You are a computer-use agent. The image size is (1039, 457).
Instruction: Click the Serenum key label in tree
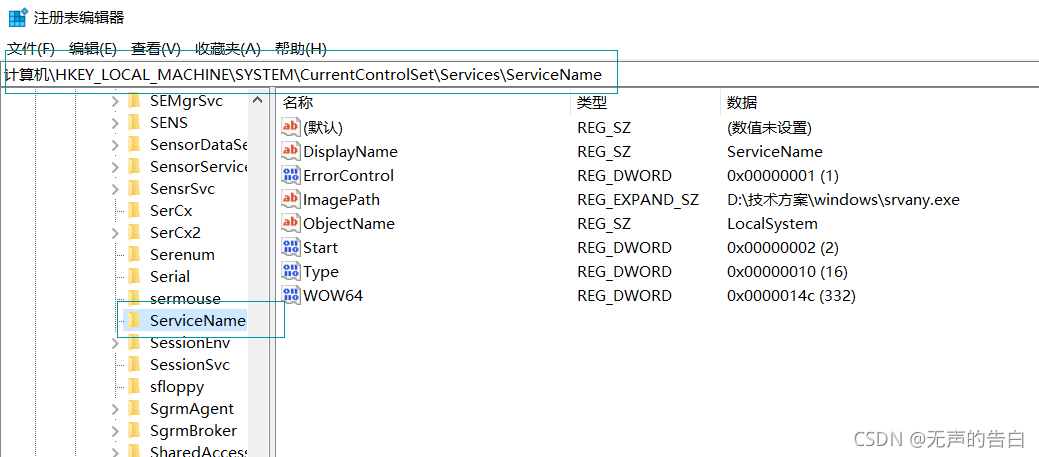182,254
